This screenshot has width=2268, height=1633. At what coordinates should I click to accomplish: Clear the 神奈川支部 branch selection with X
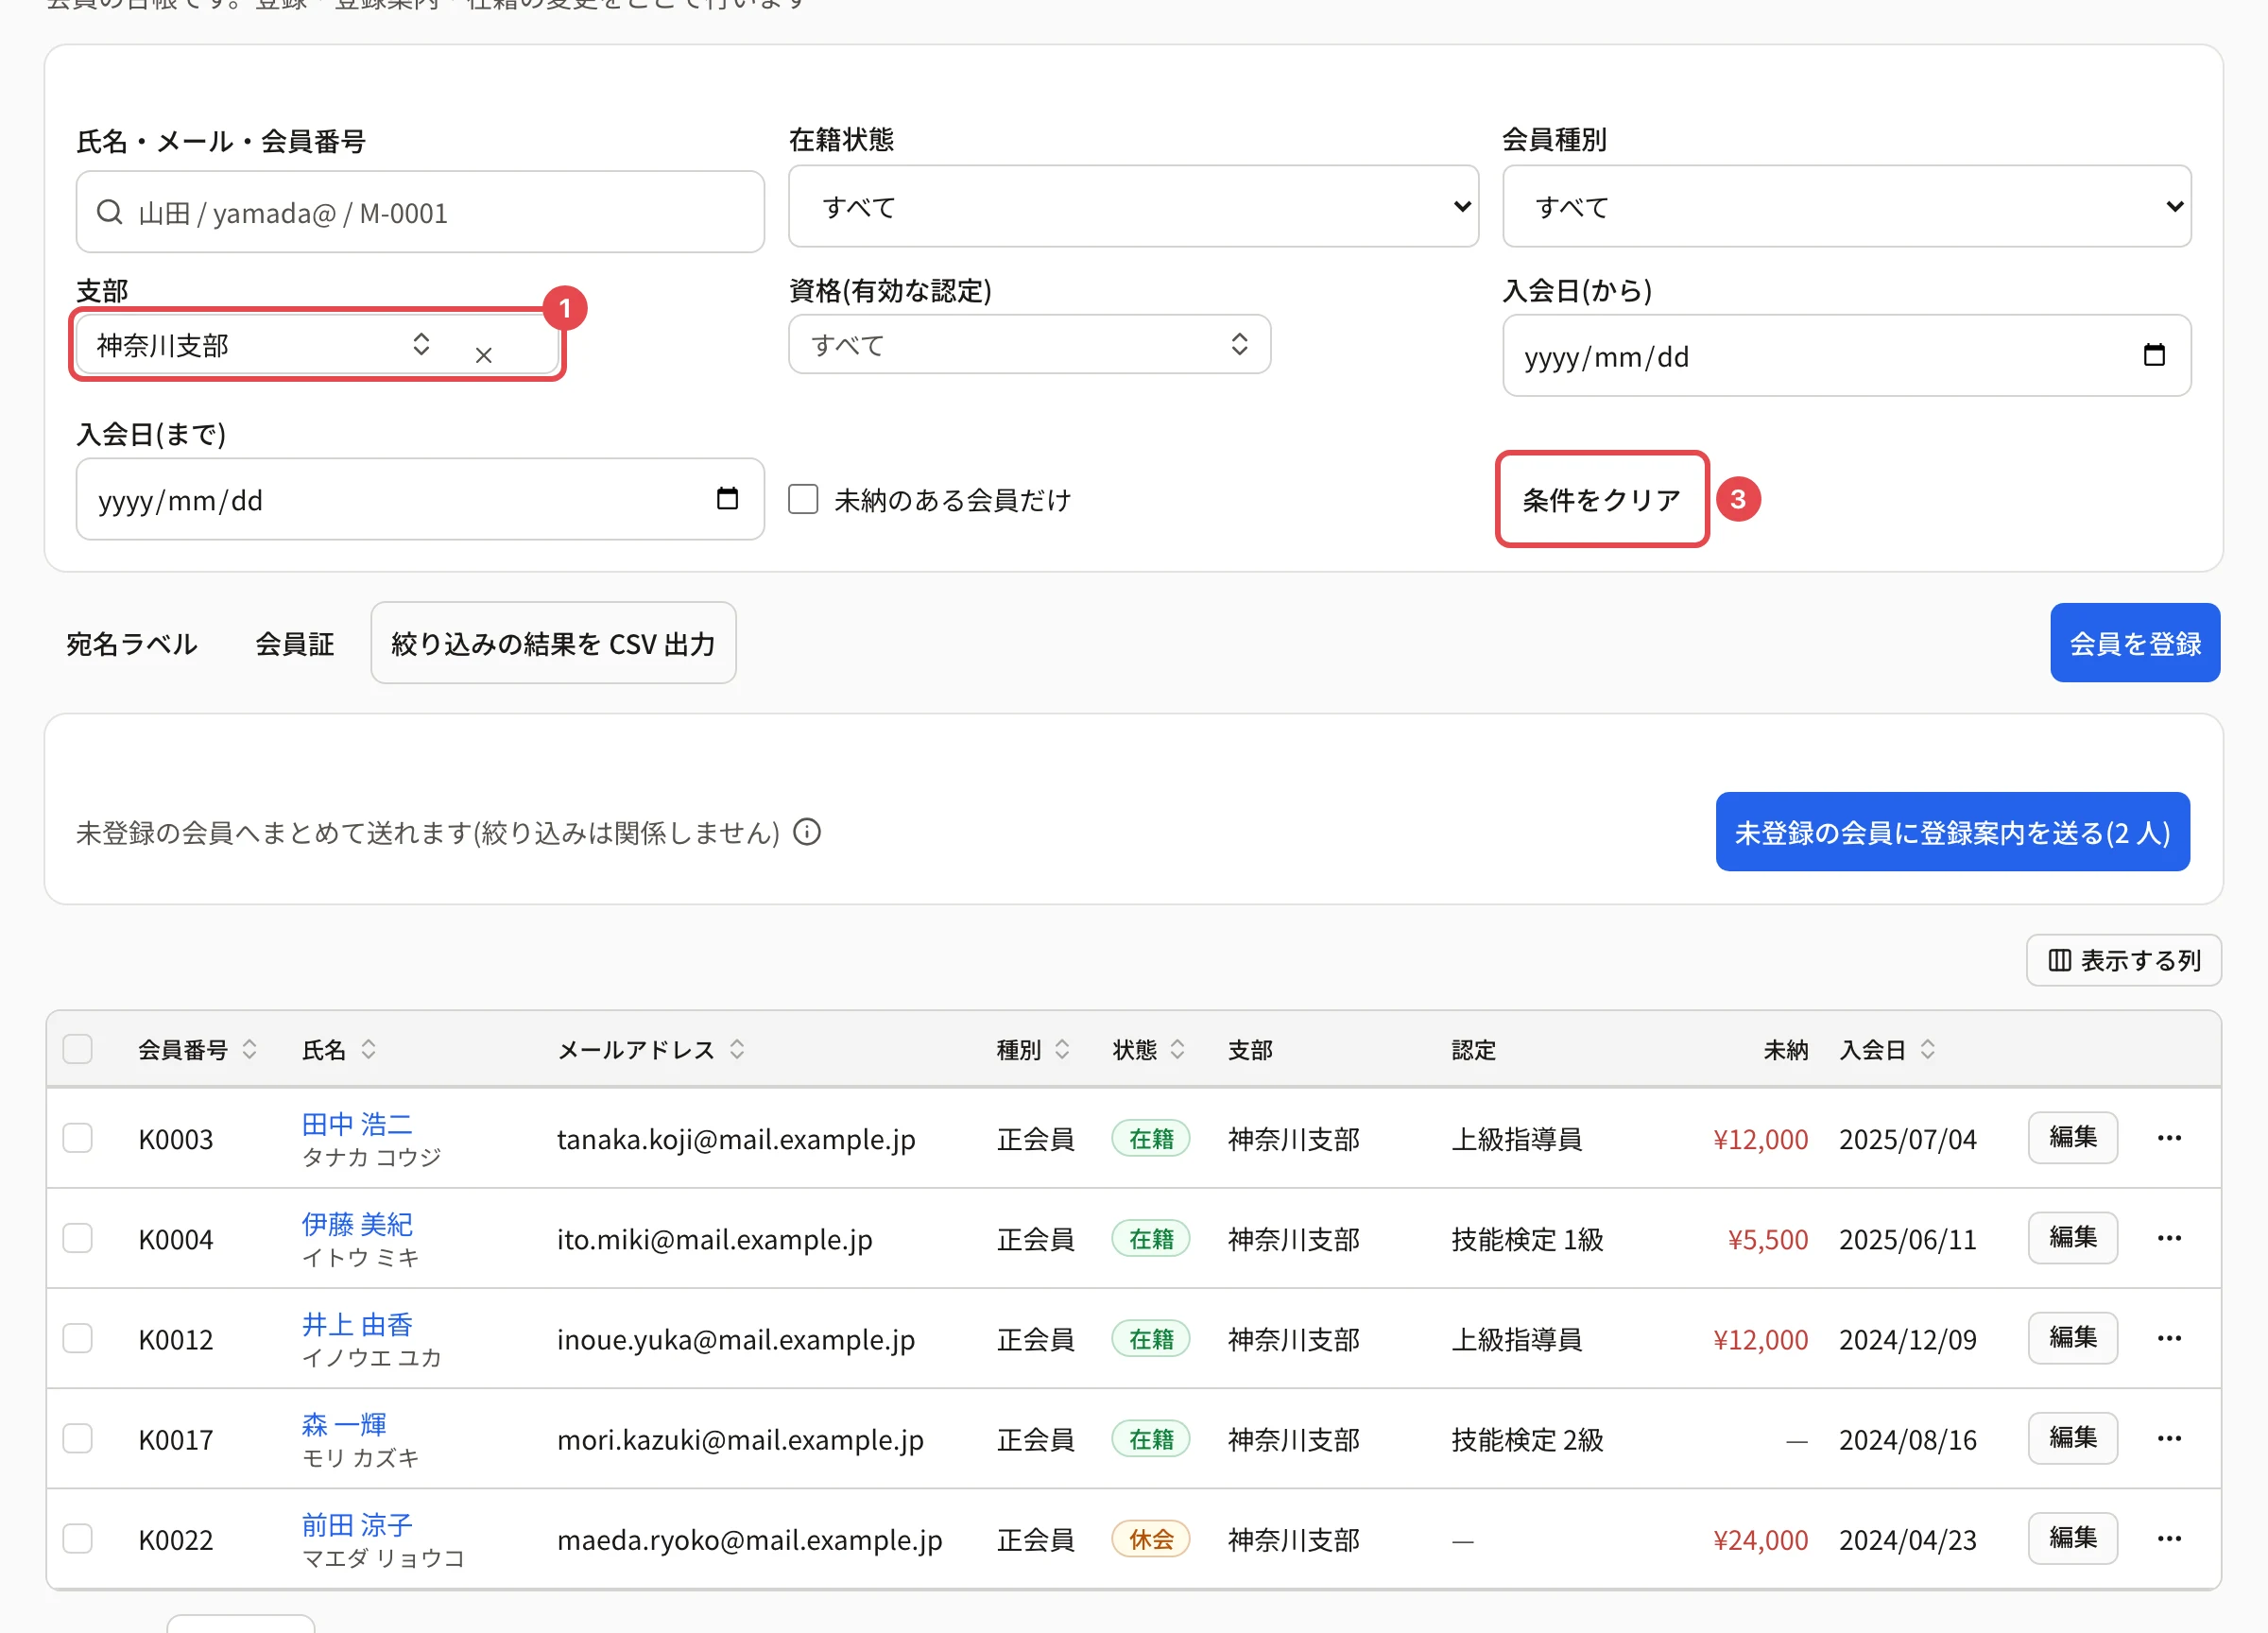tap(484, 355)
